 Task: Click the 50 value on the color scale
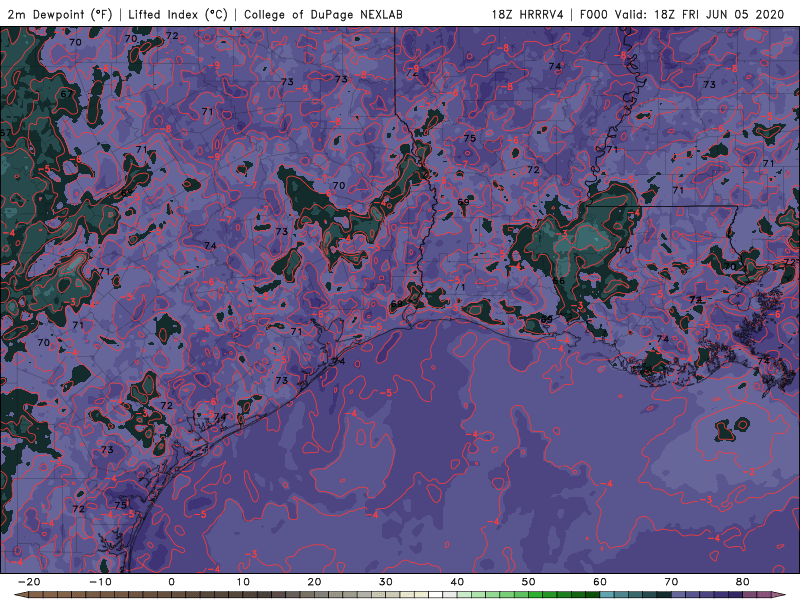tap(529, 582)
